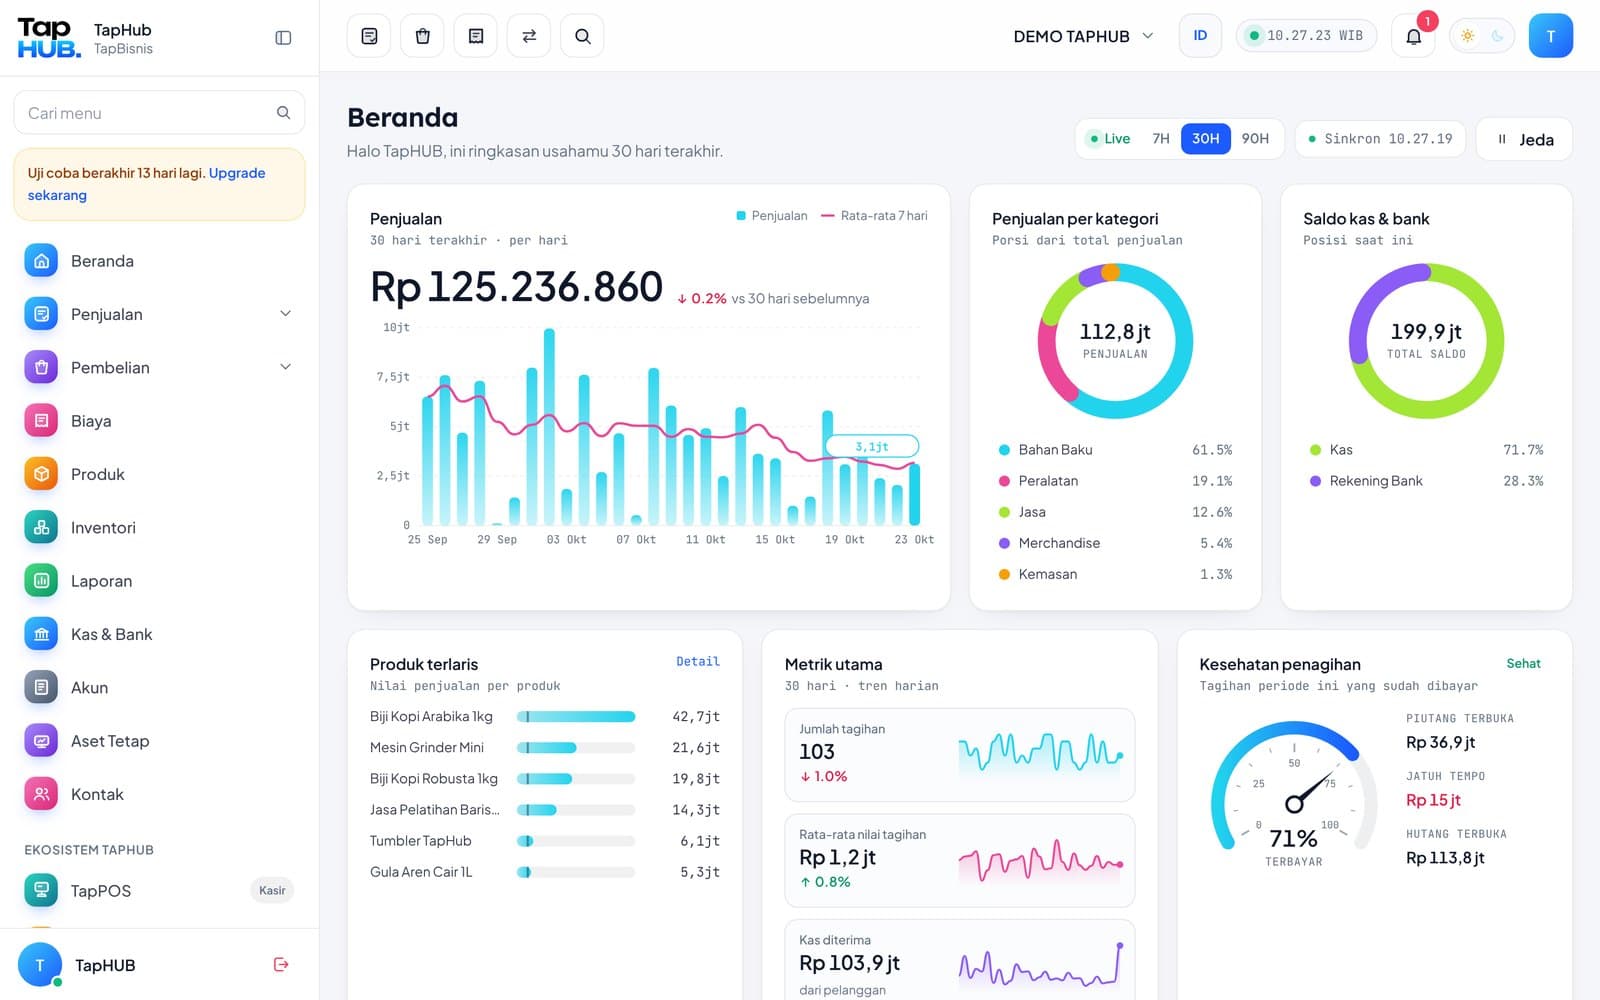
Task: Click the 10.27.23 WIB clock pill
Action: (1306, 36)
